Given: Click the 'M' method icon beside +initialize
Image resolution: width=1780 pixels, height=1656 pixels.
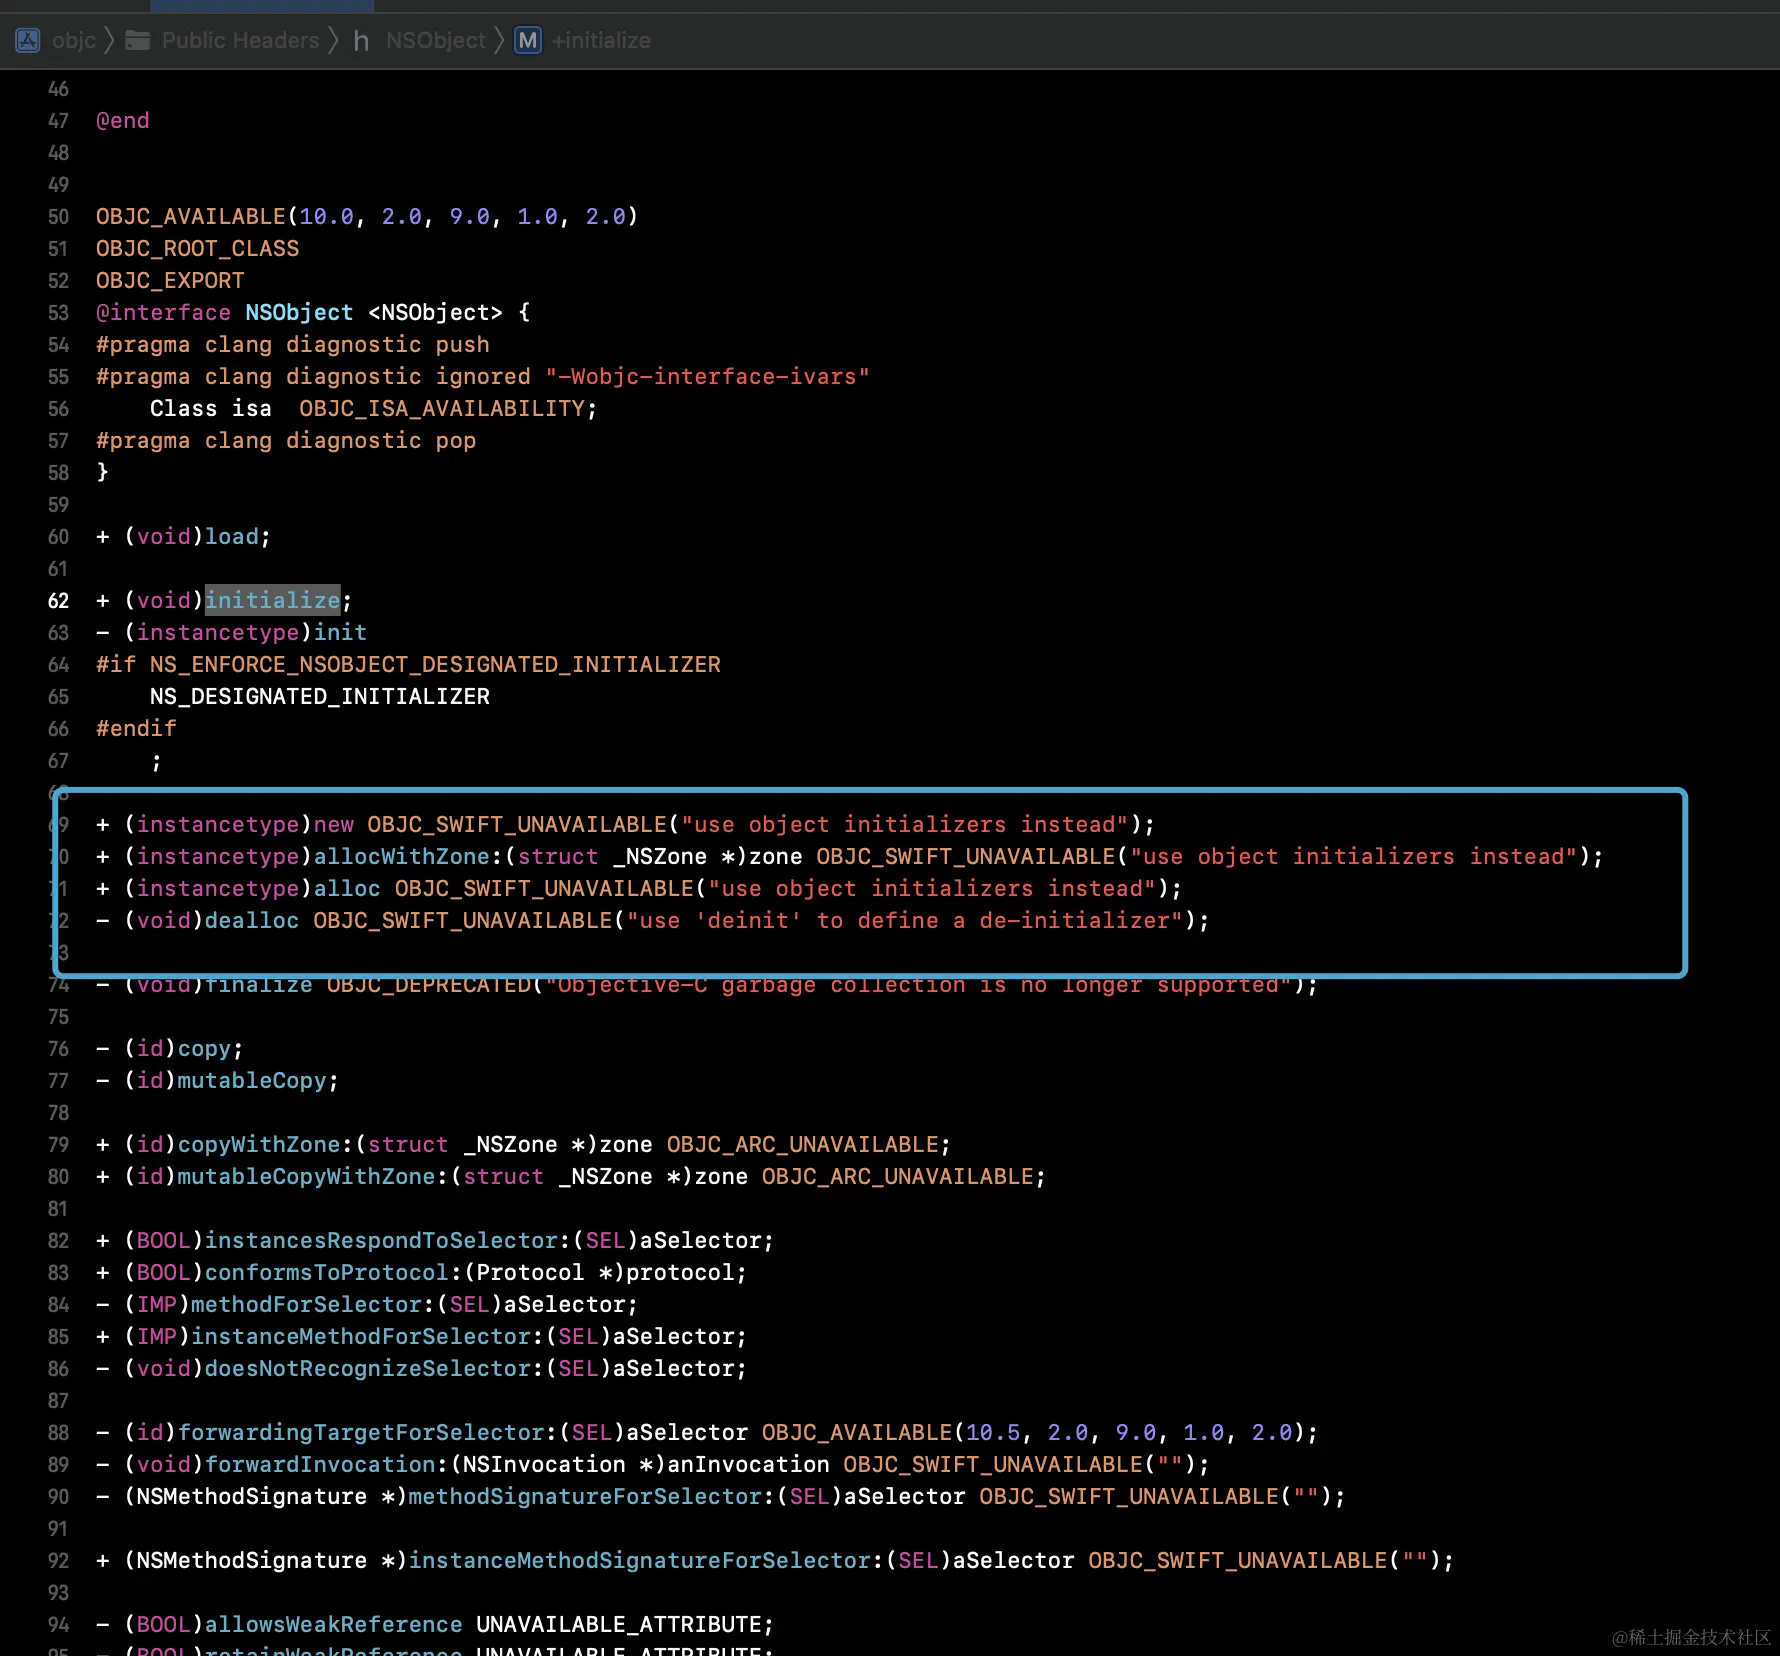Looking at the screenshot, I should (528, 40).
